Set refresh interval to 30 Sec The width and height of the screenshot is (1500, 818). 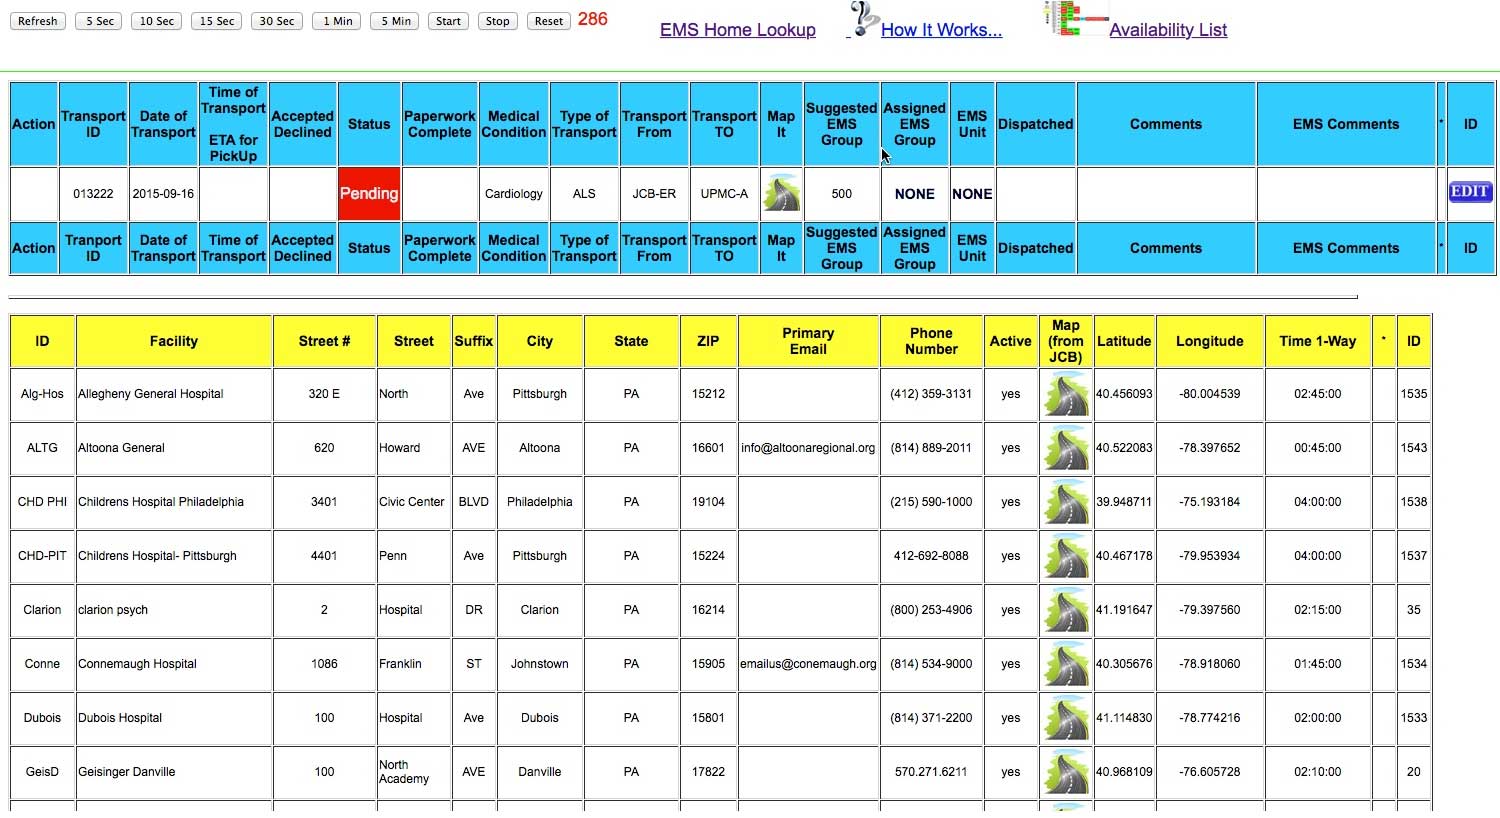(277, 21)
